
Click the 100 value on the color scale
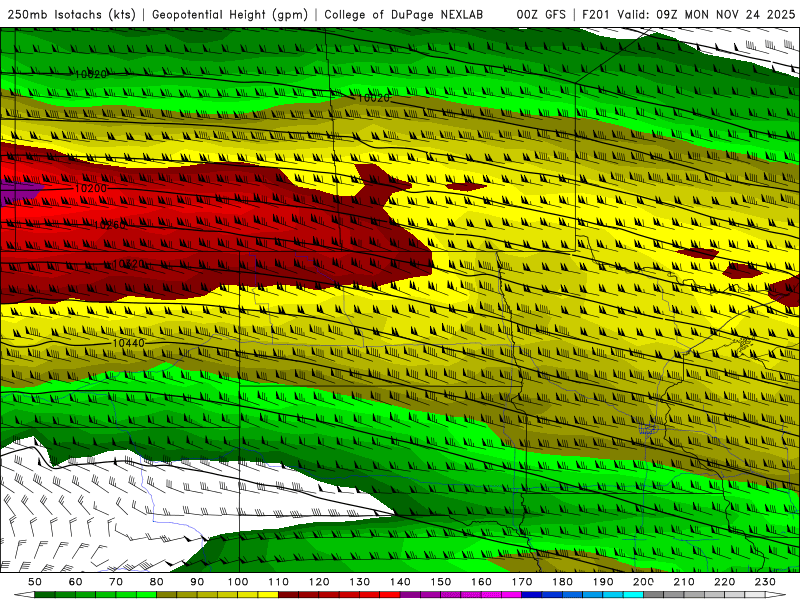tap(238, 582)
